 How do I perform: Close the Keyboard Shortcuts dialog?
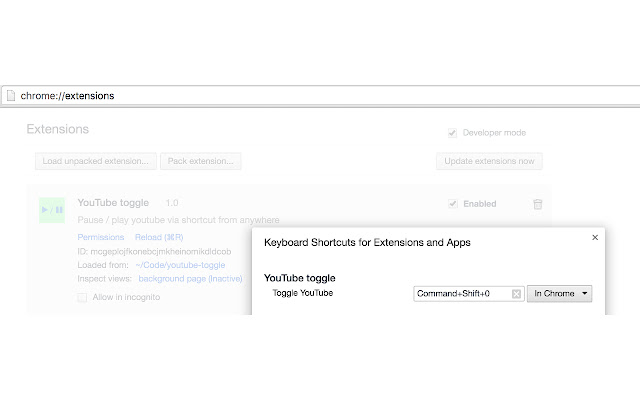pyautogui.click(x=595, y=238)
